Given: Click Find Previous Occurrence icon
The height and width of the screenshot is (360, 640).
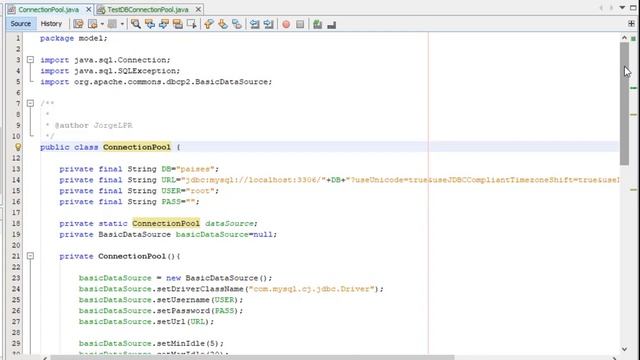Looking at the screenshot, I should [150, 24].
